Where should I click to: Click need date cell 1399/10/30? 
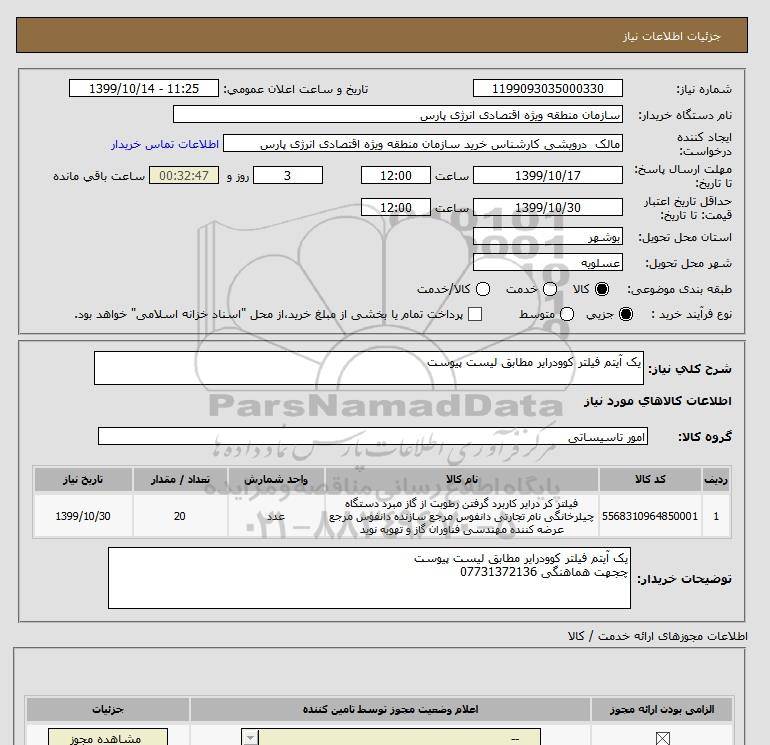click(x=83, y=516)
